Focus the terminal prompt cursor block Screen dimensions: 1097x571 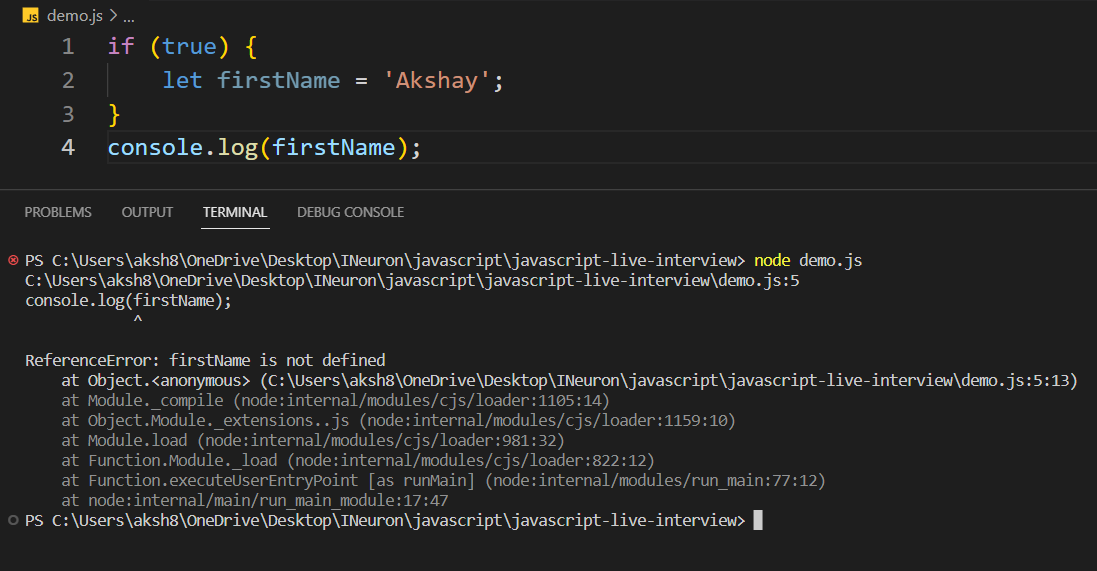(x=758, y=520)
